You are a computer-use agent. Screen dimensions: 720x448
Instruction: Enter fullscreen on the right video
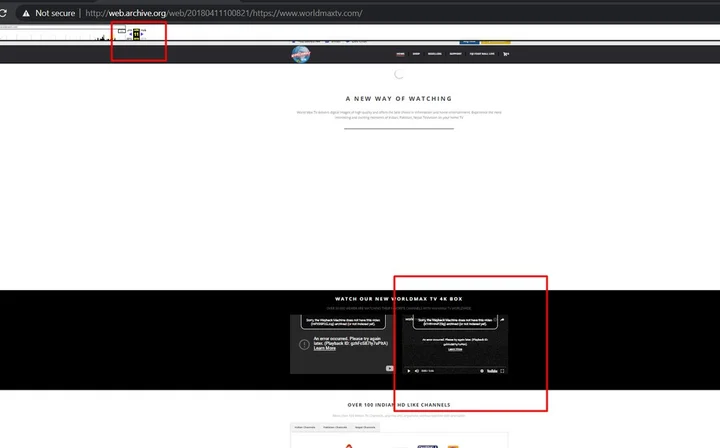pos(502,370)
